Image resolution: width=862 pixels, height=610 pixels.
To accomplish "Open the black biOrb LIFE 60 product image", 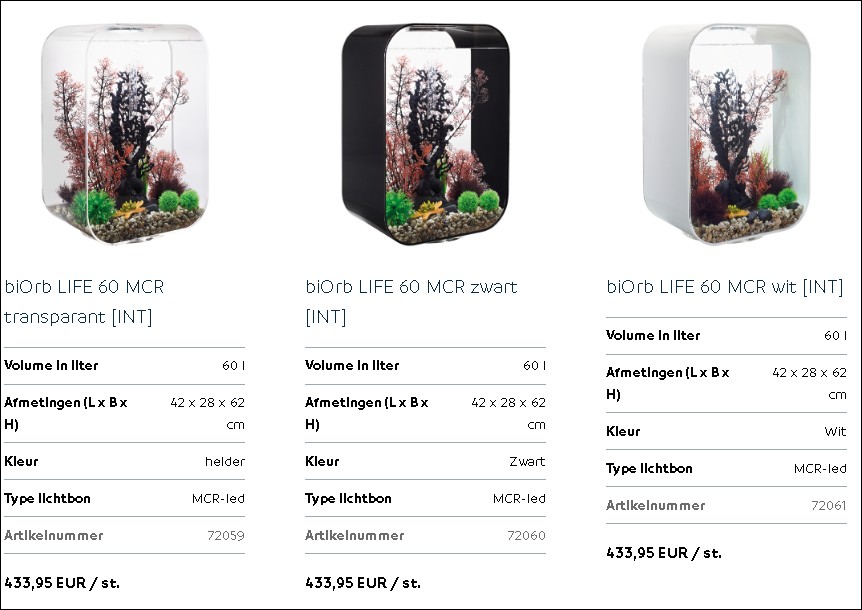I will pos(426,134).
